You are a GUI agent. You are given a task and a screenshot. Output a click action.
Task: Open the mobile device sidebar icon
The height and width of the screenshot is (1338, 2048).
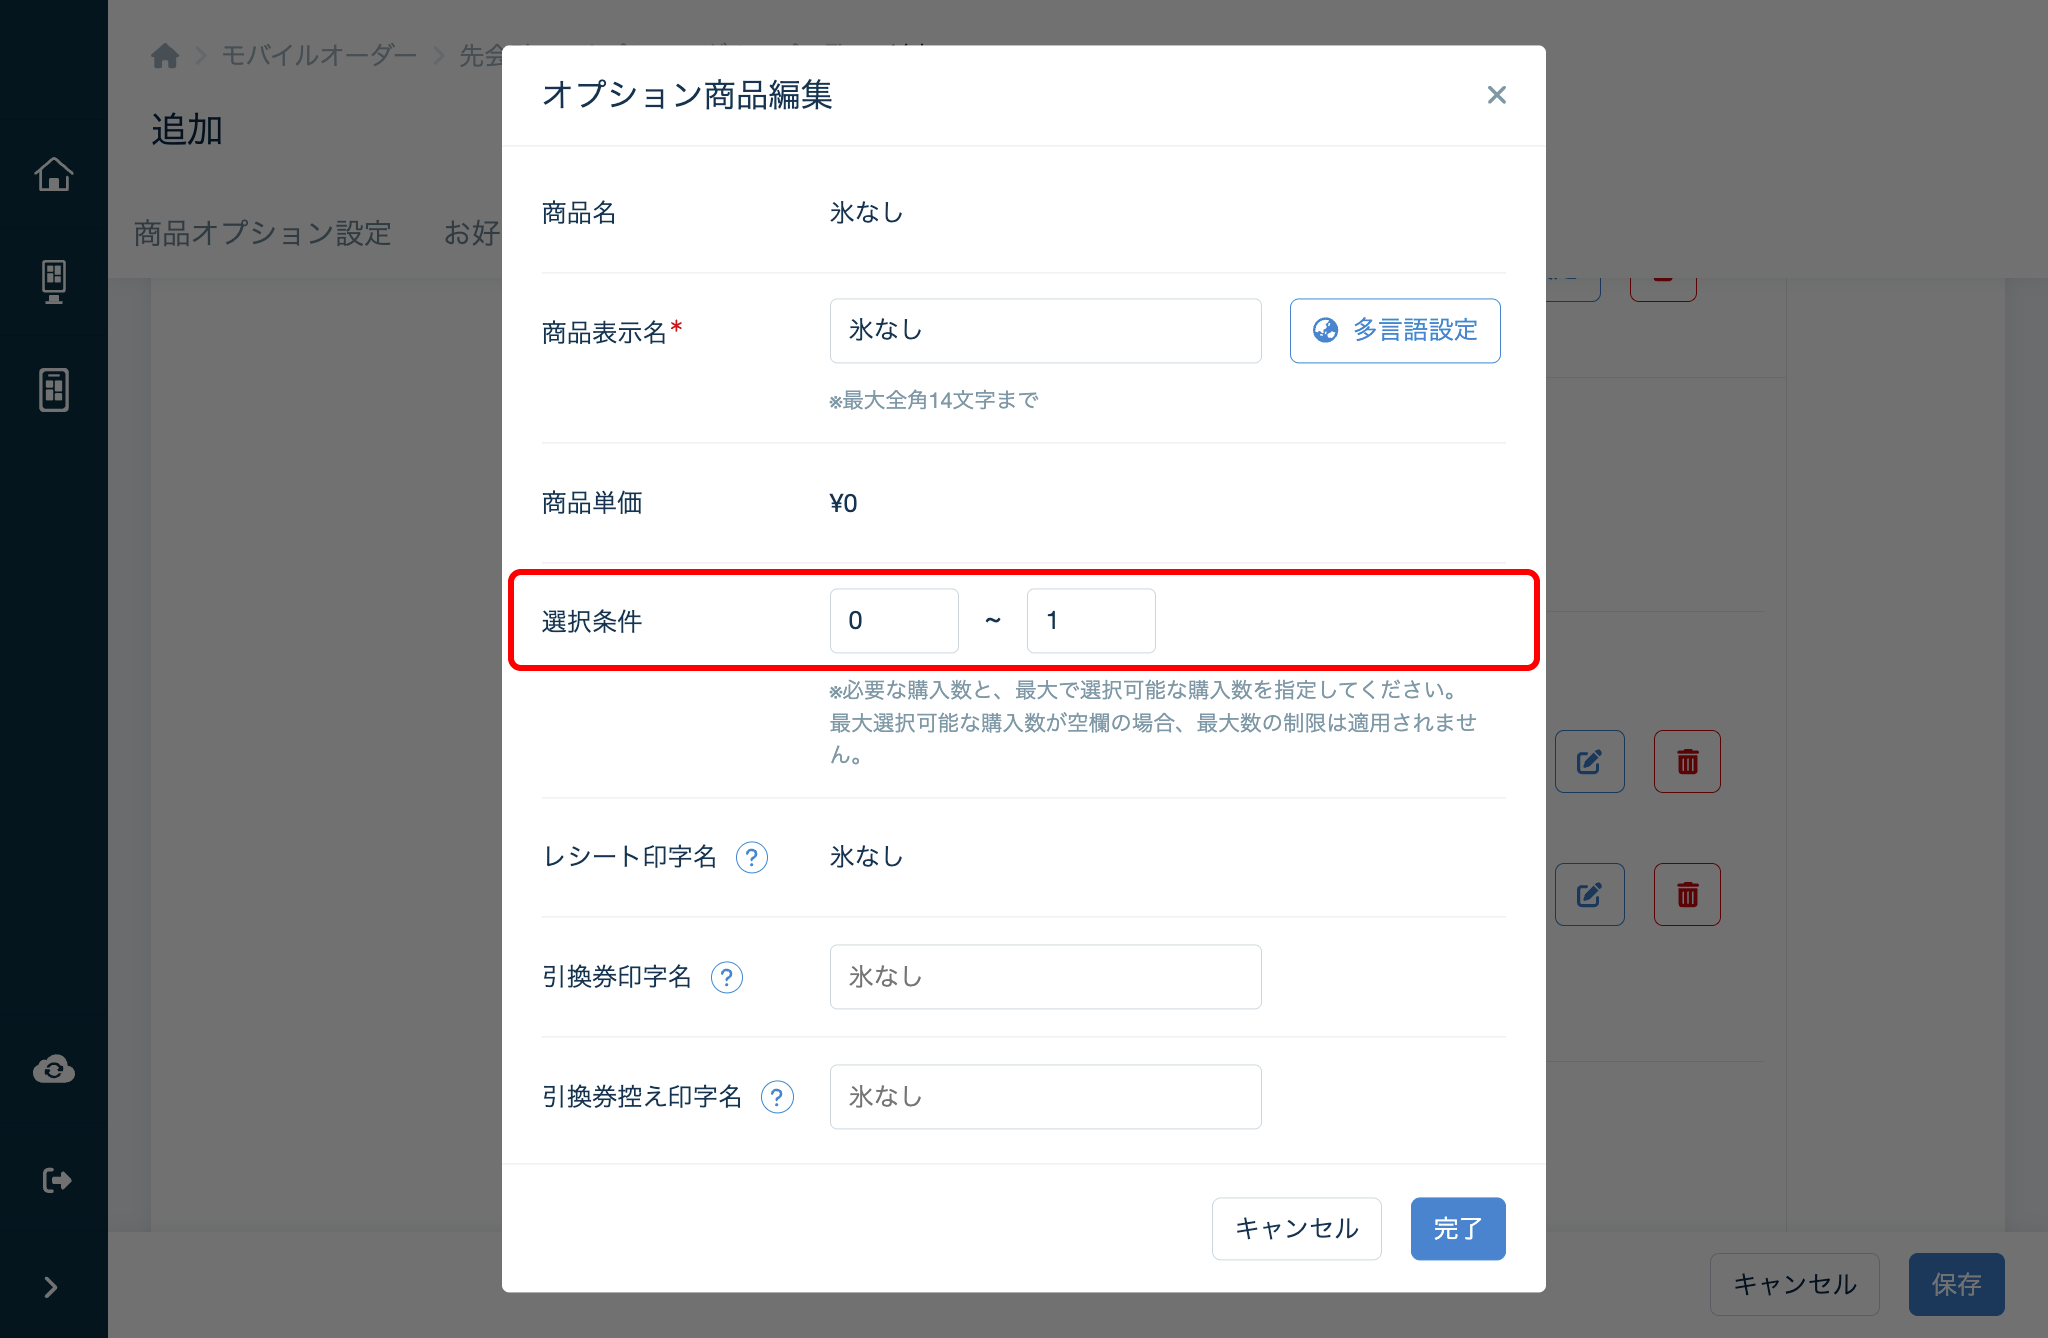click(54, 390)
